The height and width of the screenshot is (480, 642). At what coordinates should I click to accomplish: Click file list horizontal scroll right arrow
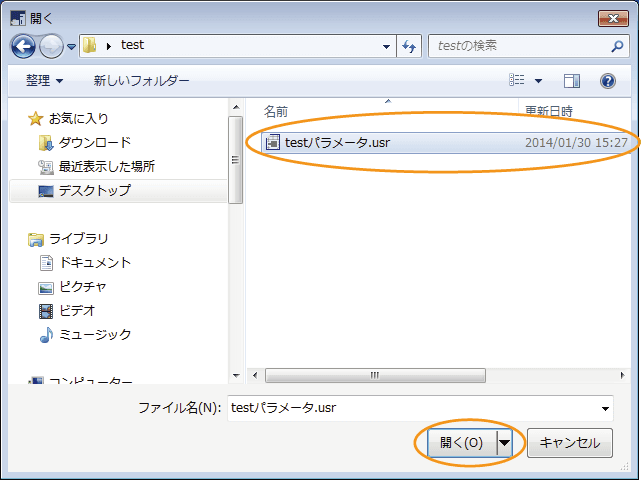pos(622,375)
